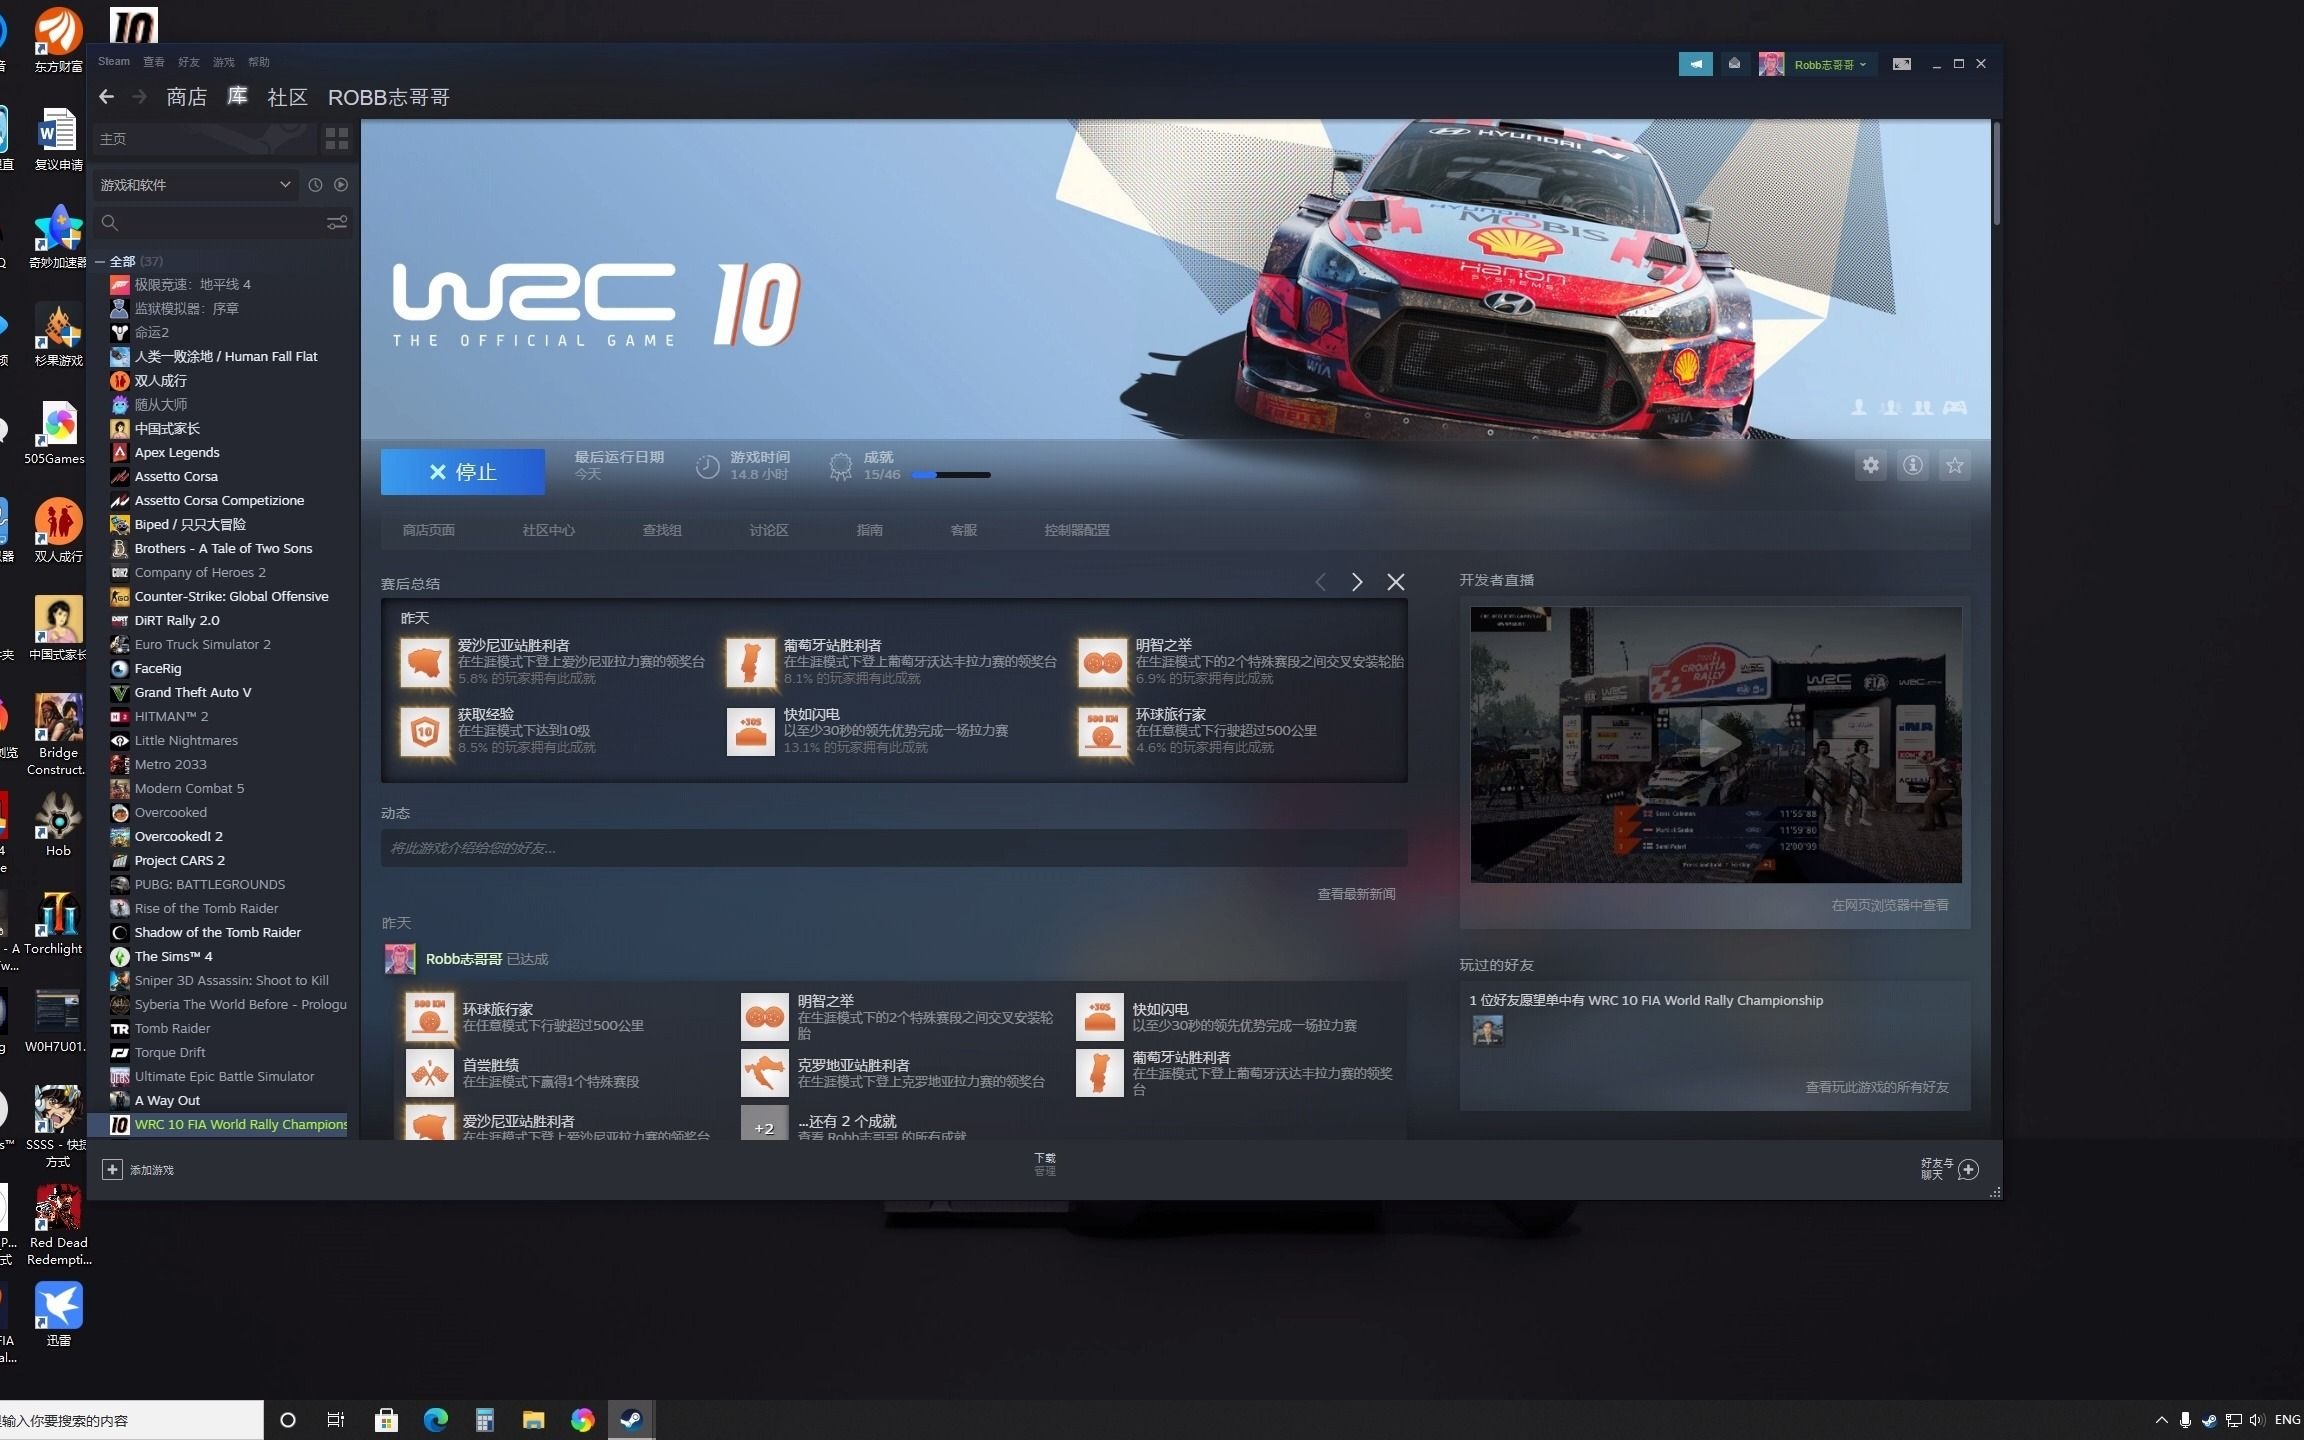Viewport: 2304px width, 1440px height.
Task: Toggle sort by recent activity clock icon
Action: pos(315,185)
